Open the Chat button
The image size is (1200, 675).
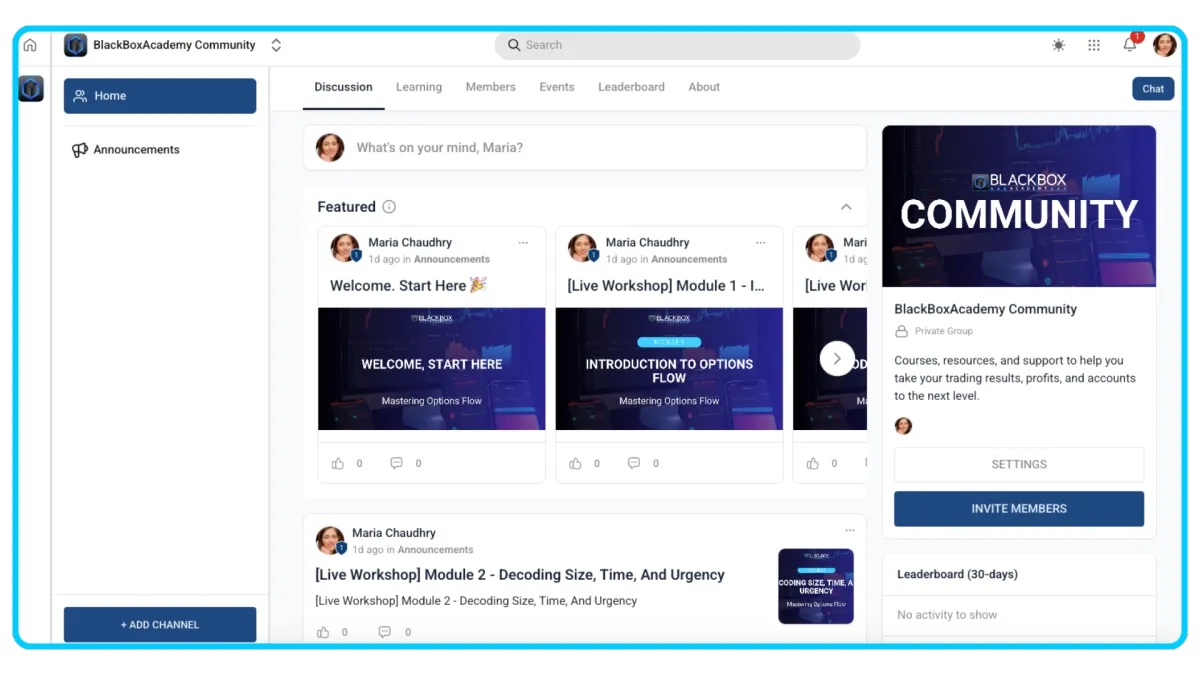(1153, 88)
